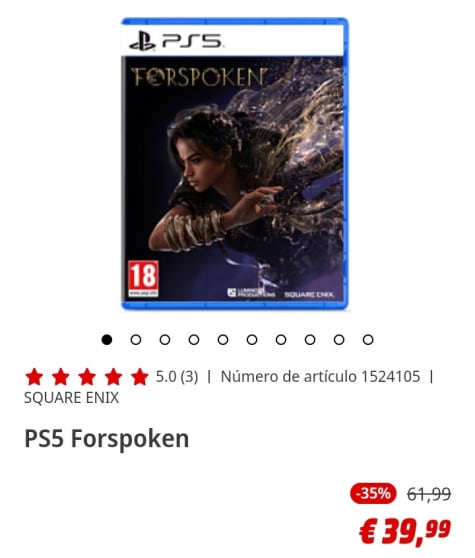Click the first red rating star
Screen dimensions: 475x558
pyautogui.click(x=34, y=377)
